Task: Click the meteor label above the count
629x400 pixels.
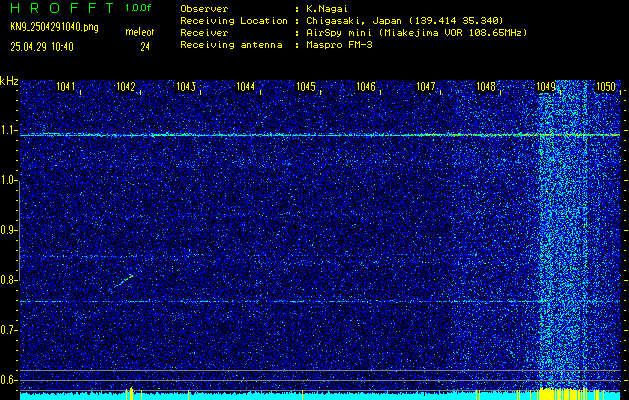Action: pos(140,32)
